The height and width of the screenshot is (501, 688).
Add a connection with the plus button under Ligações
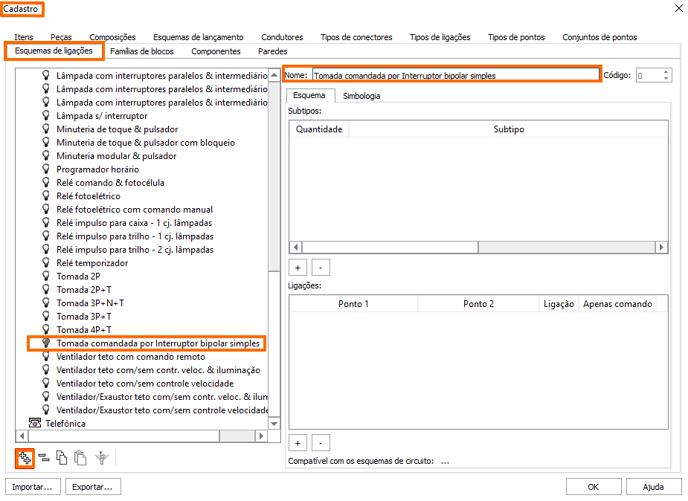(298, 442)
